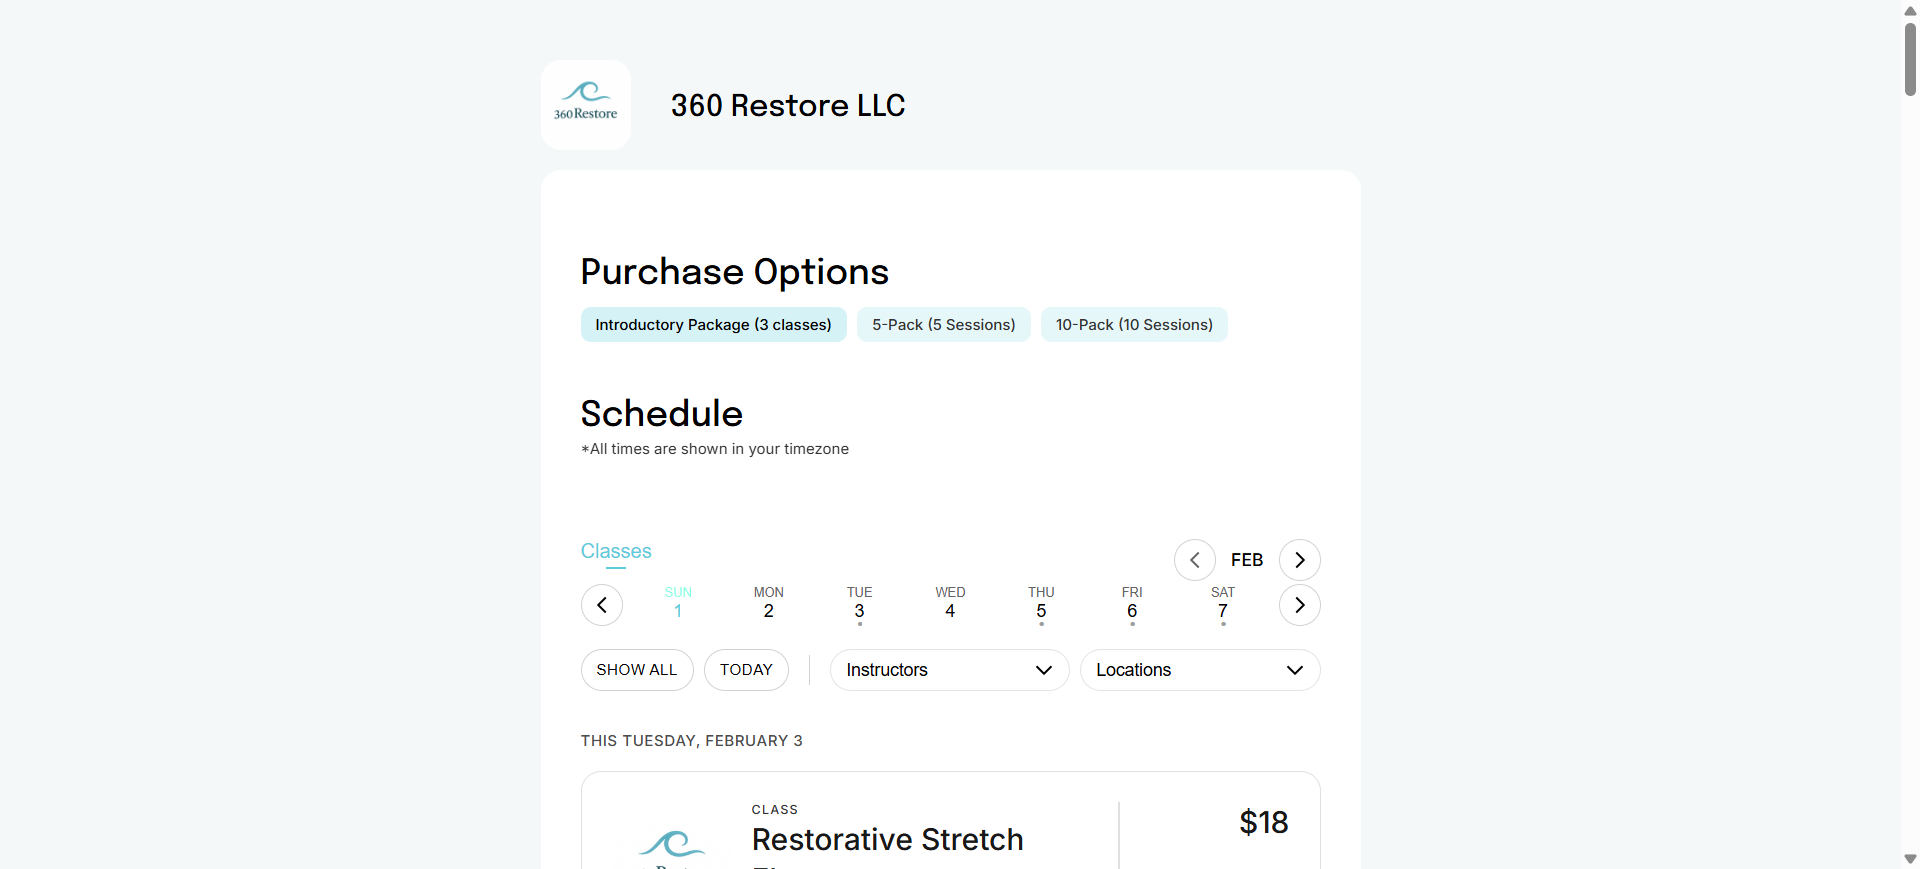The image size is (1920, 869).
Task: Select Introductory Package (3 classes) option
Action: pyautogui.click(x=714, y=325)
